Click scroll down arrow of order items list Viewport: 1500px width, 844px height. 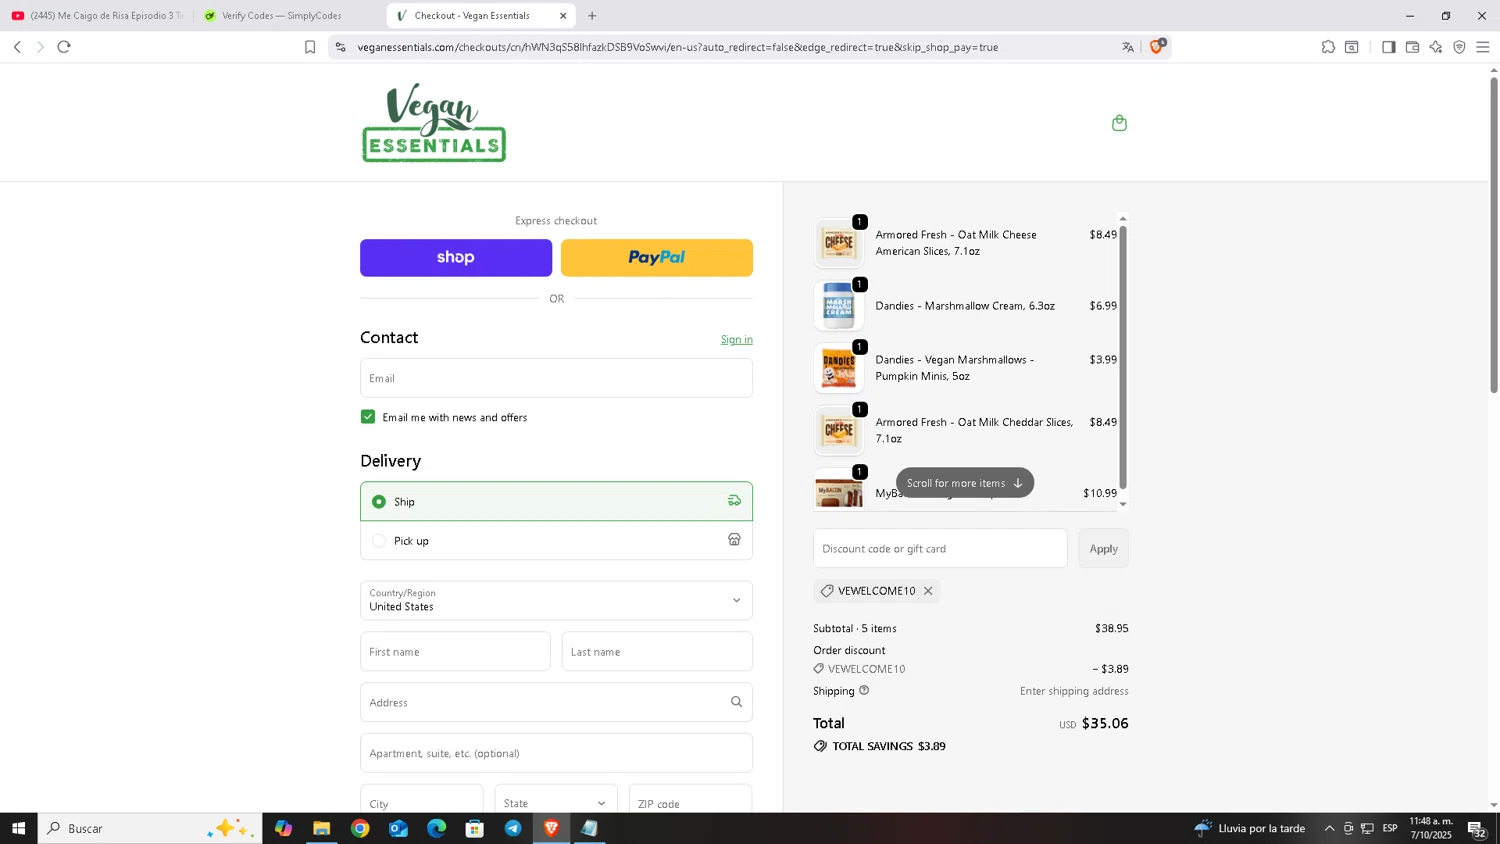1122,505
